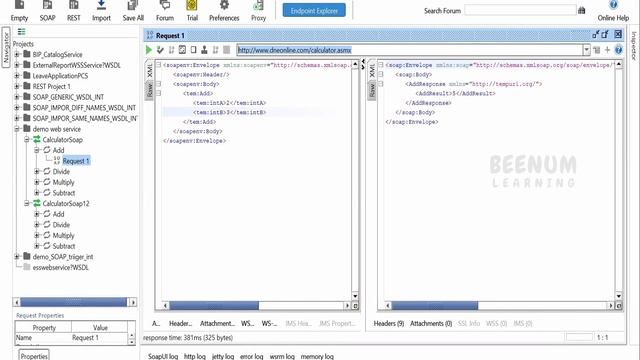Expand the LeaveApplicationPCS project node
The image size is (640, 360).
(17, 76)
